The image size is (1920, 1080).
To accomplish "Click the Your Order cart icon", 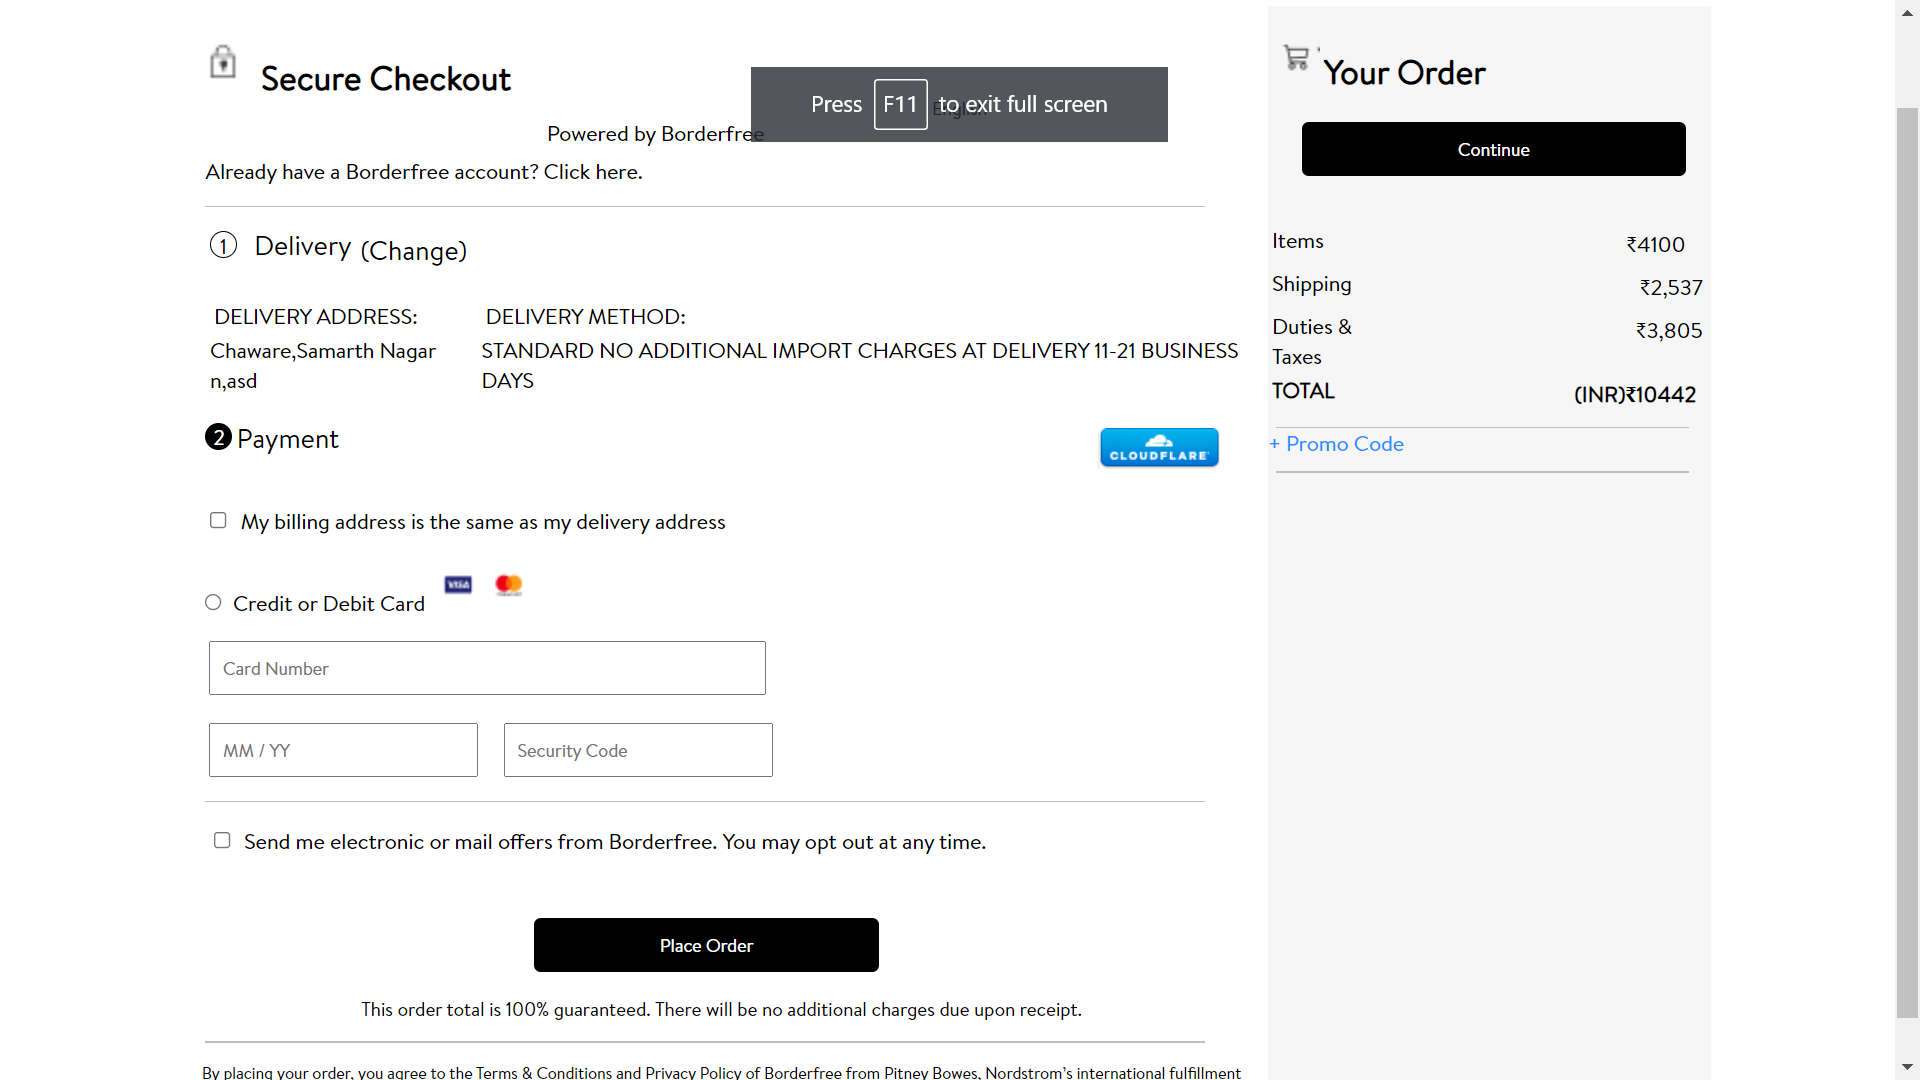I will (x=1297, y=58).
